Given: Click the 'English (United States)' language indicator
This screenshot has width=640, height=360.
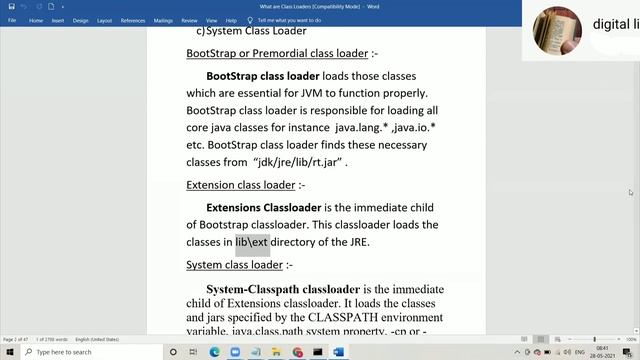Looking at the screenshot, I should click(x=97, y=340).
